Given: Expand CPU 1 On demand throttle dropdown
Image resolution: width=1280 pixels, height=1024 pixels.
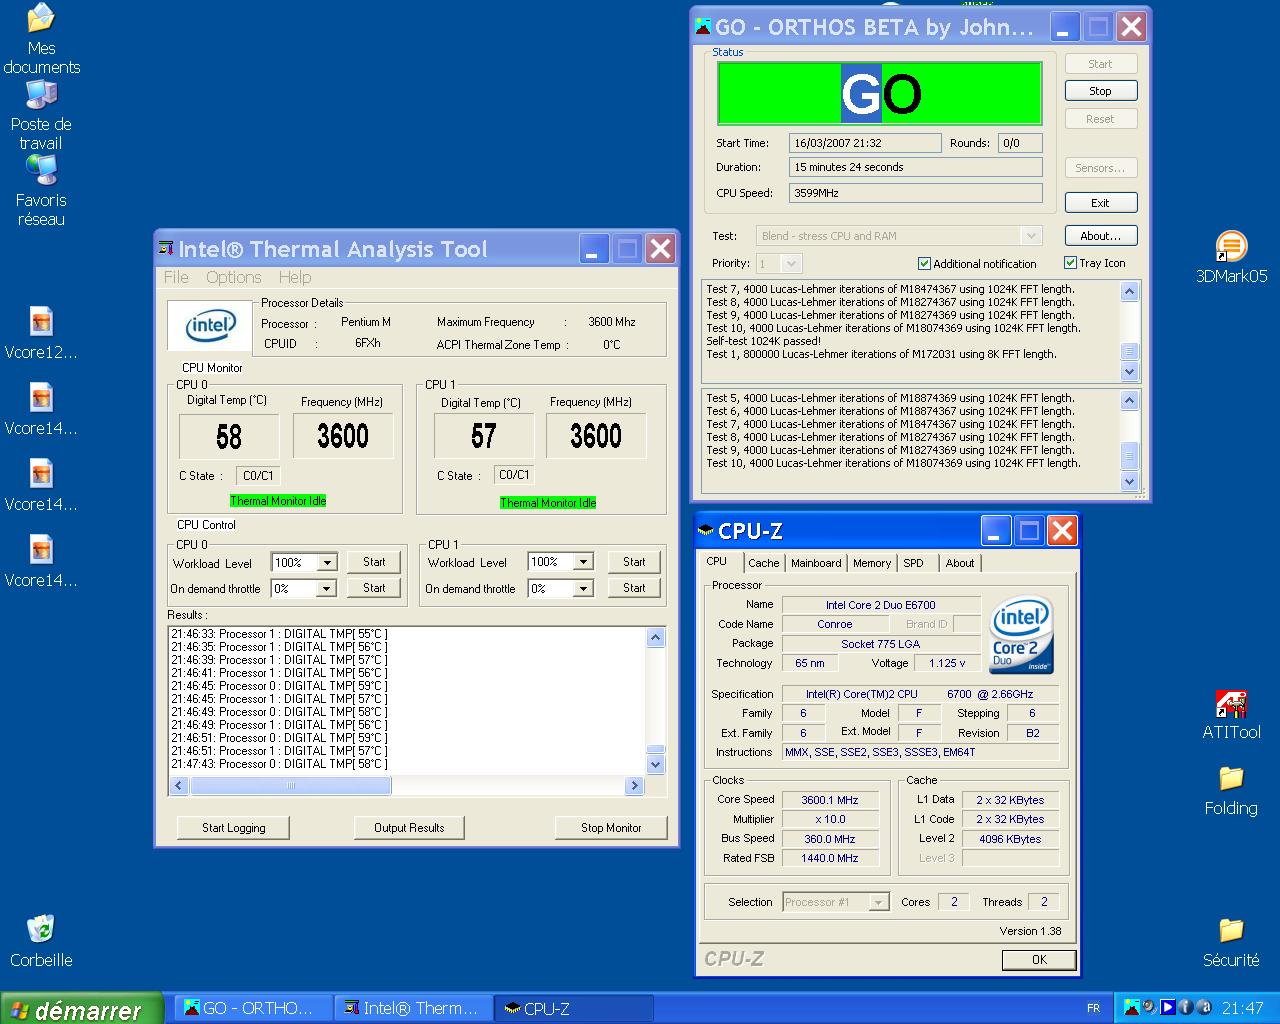Looking at the screenshot, I should 583,589.
